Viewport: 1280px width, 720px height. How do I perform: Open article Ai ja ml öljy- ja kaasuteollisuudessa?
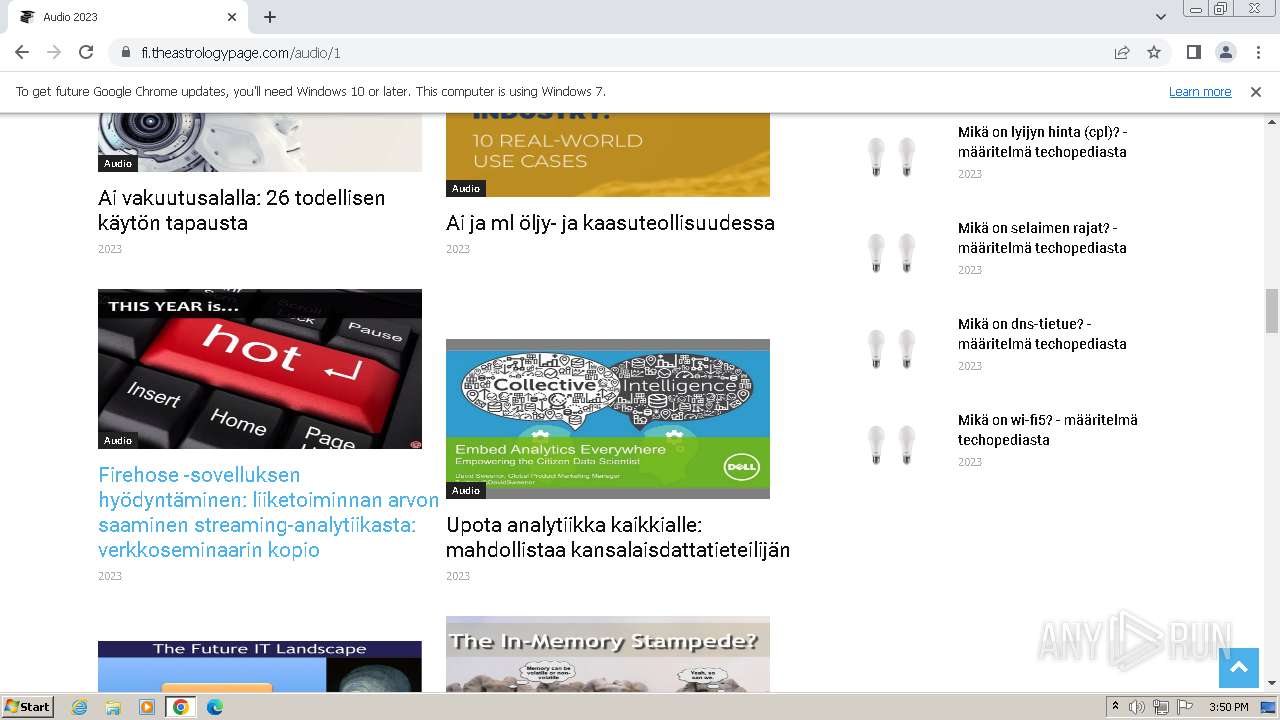610,223
